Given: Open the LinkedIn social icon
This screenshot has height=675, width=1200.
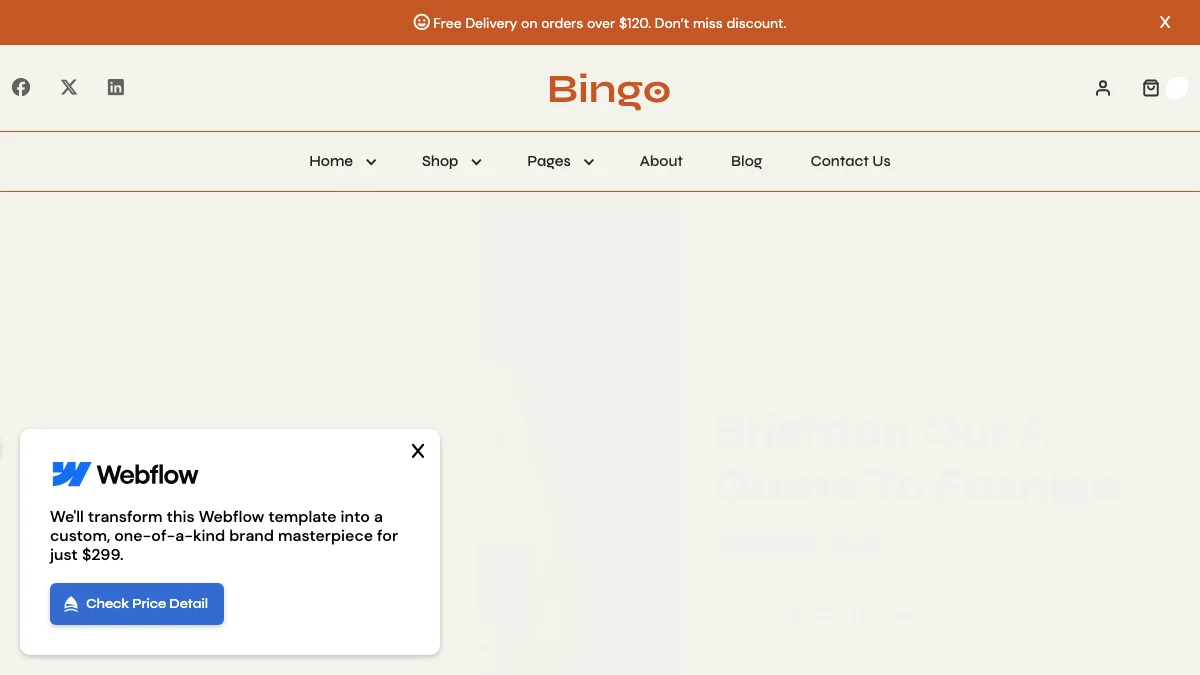Looking at the screenshot, I should click(x=116, y=87).
